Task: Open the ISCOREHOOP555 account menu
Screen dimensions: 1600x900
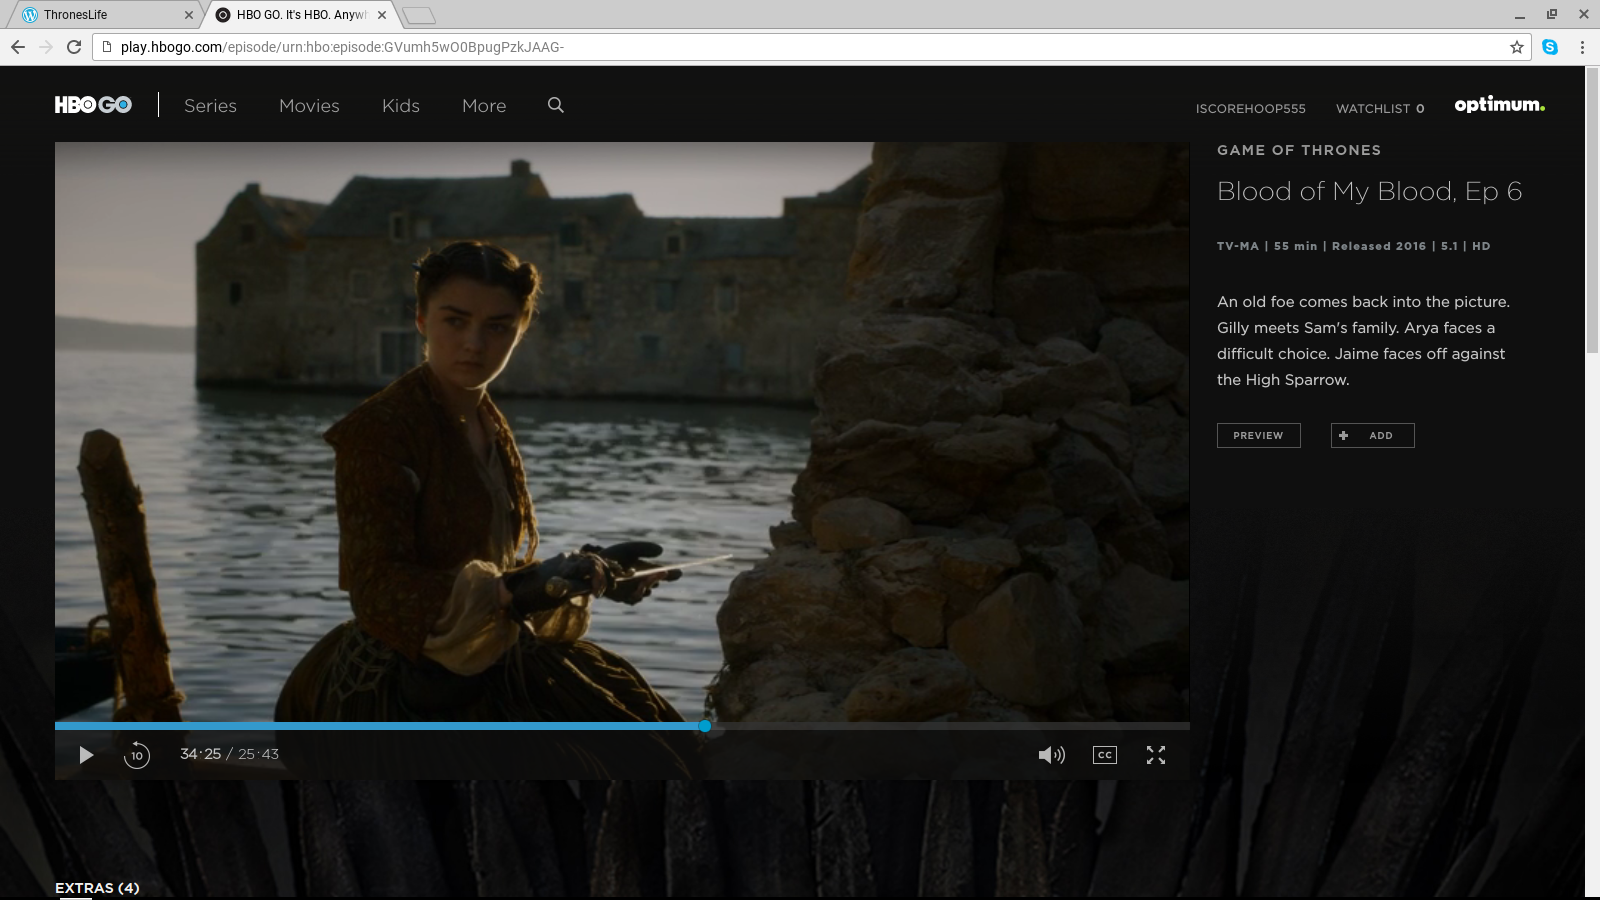Action: click(x=1250, y=108)
